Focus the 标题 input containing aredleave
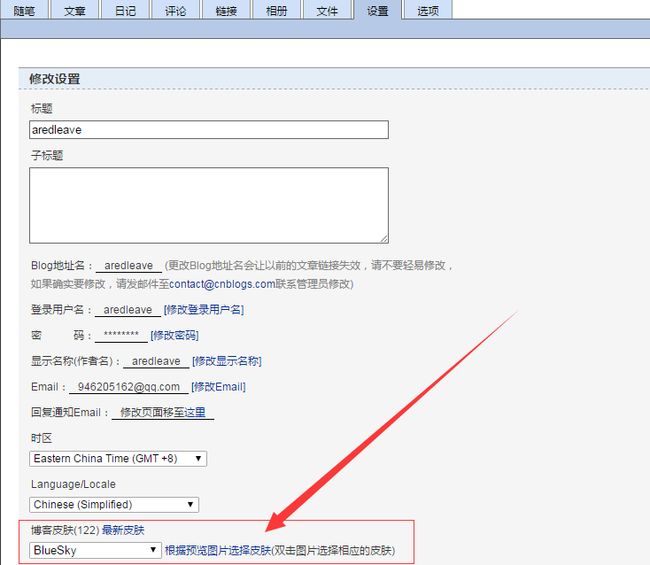The width and height of the screenshot is (650, 565). pyautogui.click(x=209, y=130)
